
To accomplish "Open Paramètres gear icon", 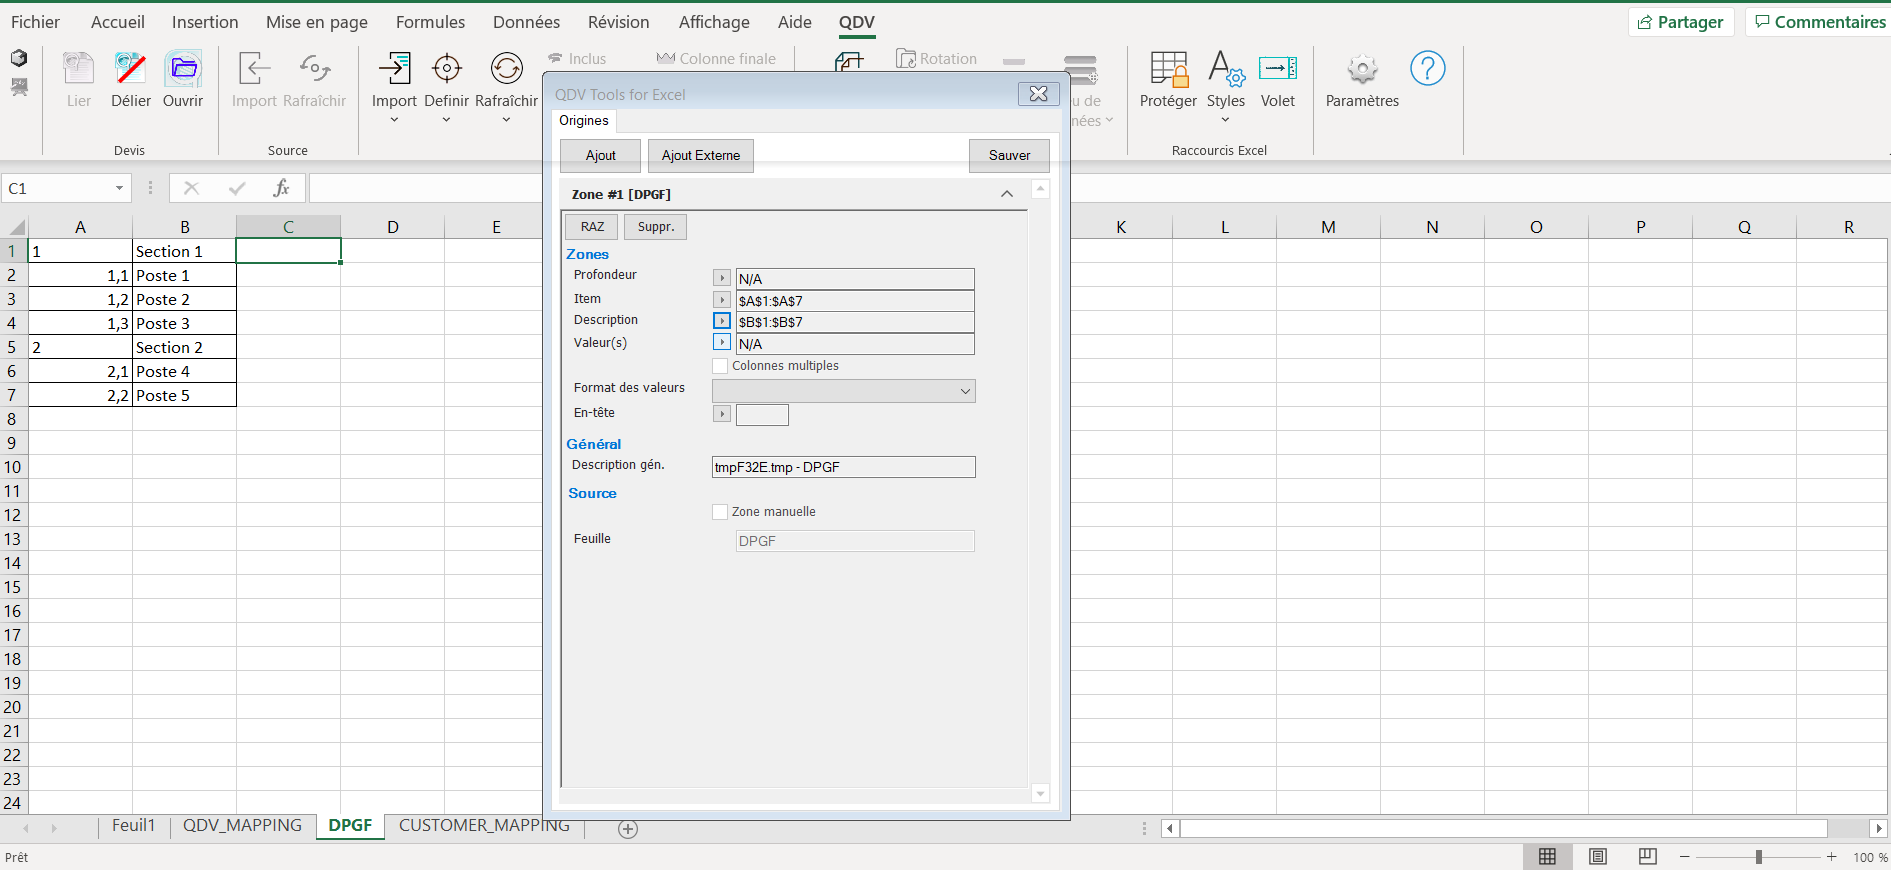I will (x=1362, y=69).
